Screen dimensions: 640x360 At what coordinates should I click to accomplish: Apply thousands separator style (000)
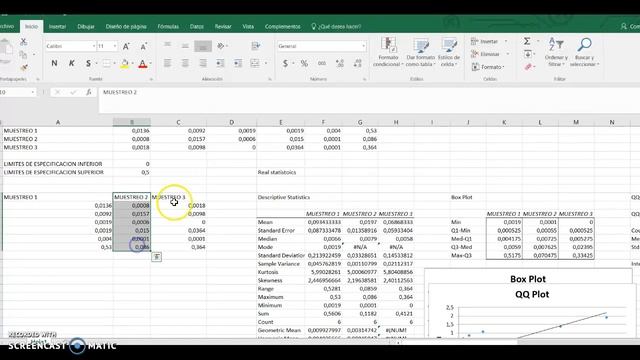[322, 63]
